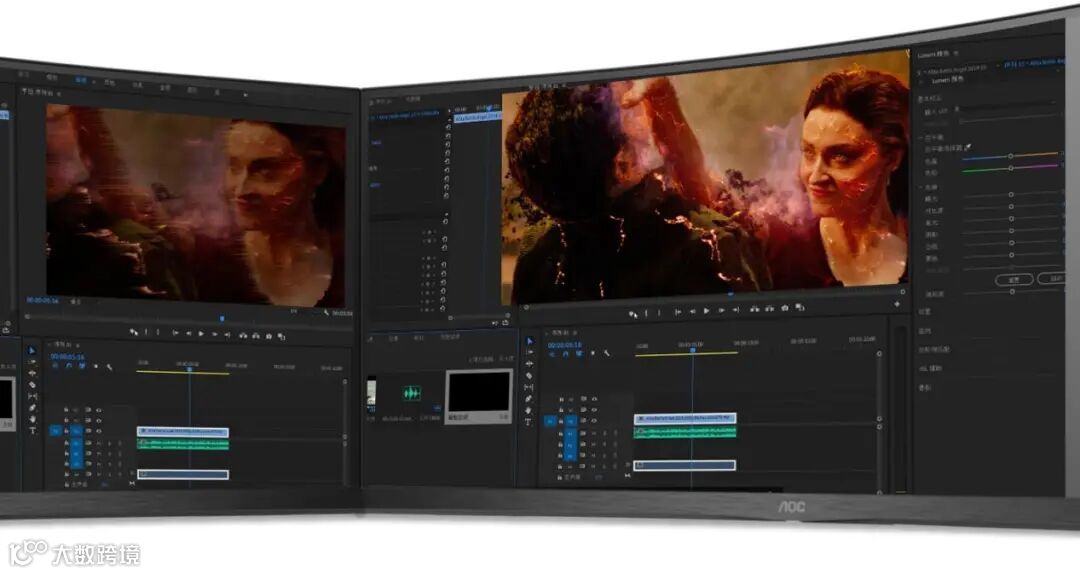Select the Type tool in right tools panel
The height and width of the screenshot is (574, 1080).
pos(528,422)
